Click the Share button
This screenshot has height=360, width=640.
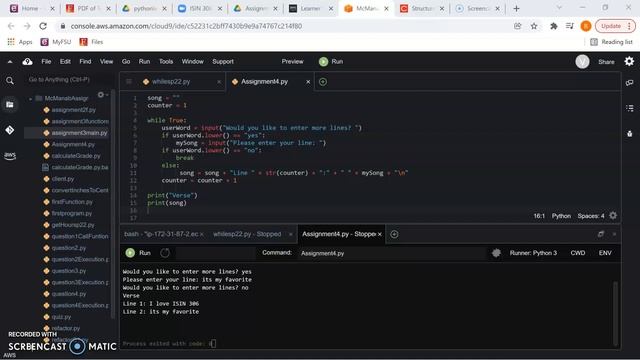click(606, 62)
